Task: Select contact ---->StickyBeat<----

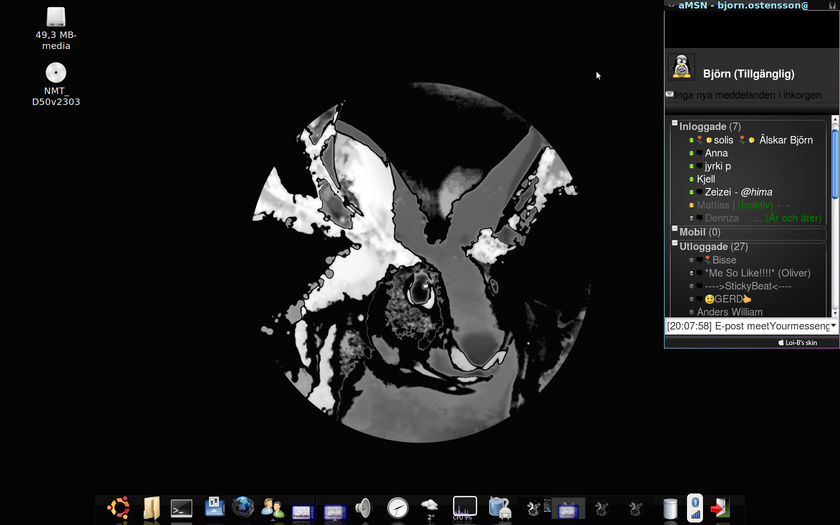Action: [748, 286]
